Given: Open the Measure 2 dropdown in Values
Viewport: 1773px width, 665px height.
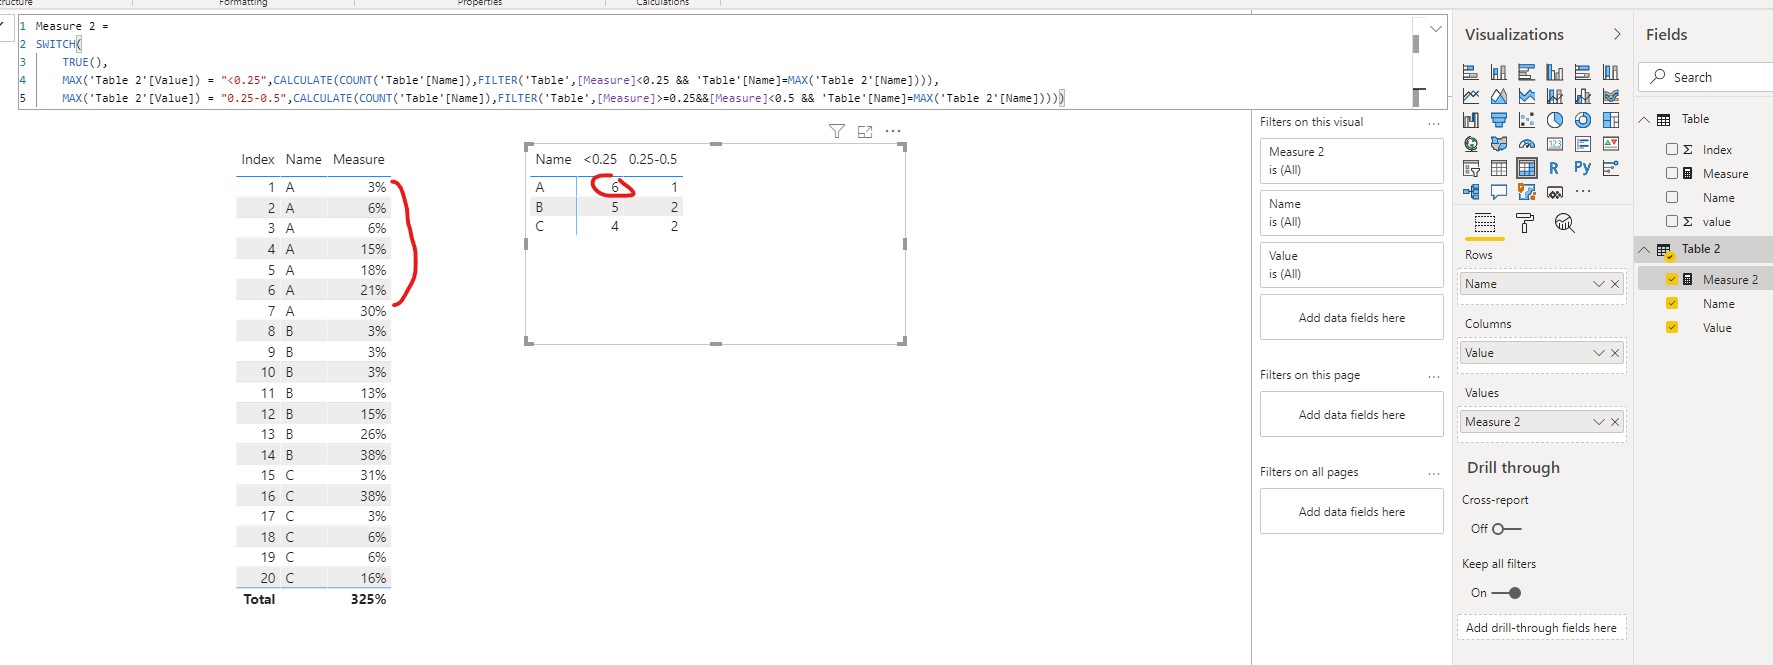Looking at the screenshot, I should (1598, 422).
